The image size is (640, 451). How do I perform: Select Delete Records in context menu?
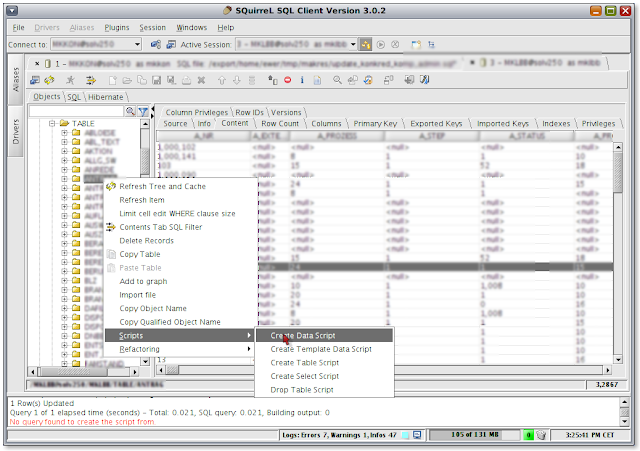click(180, 240)
